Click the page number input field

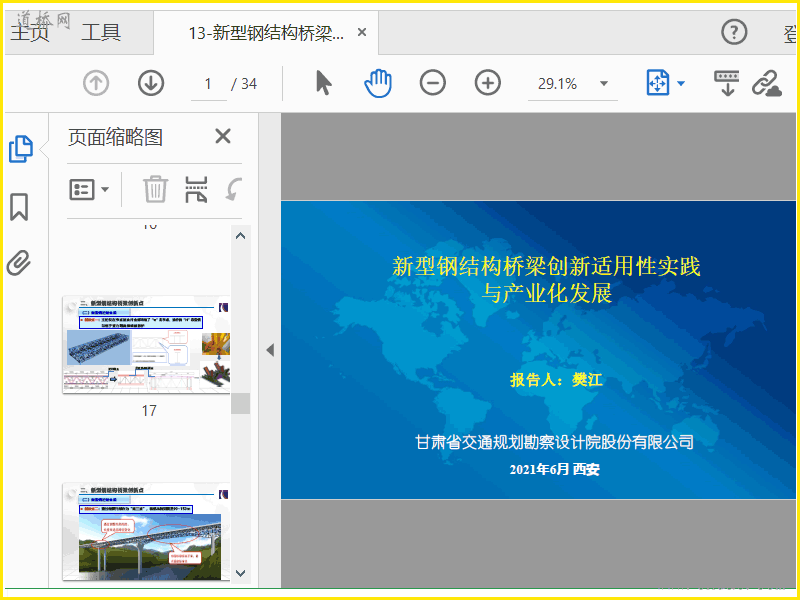coord(209,84)
